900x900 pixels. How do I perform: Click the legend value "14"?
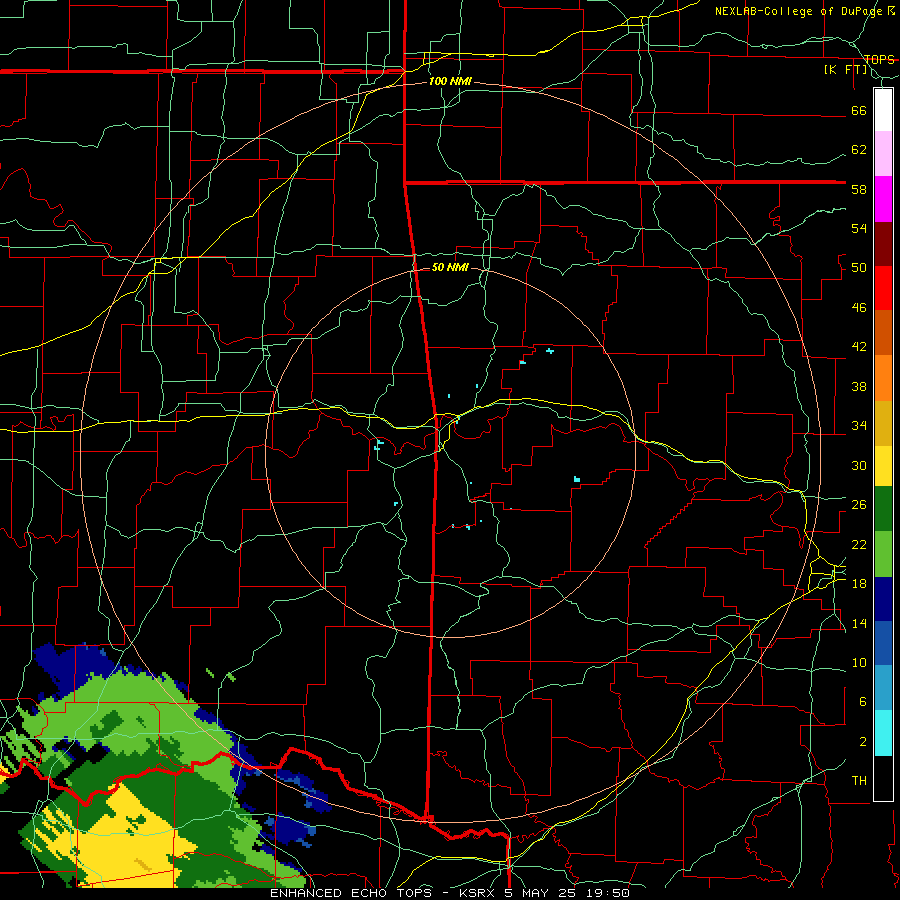pyautogui.click(x=859, y=623)
